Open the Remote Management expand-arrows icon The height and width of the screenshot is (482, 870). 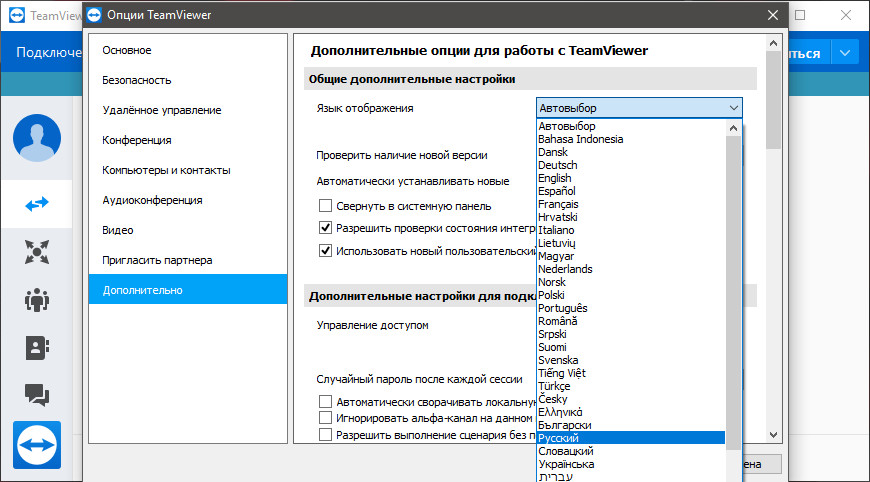pos(37,252)
